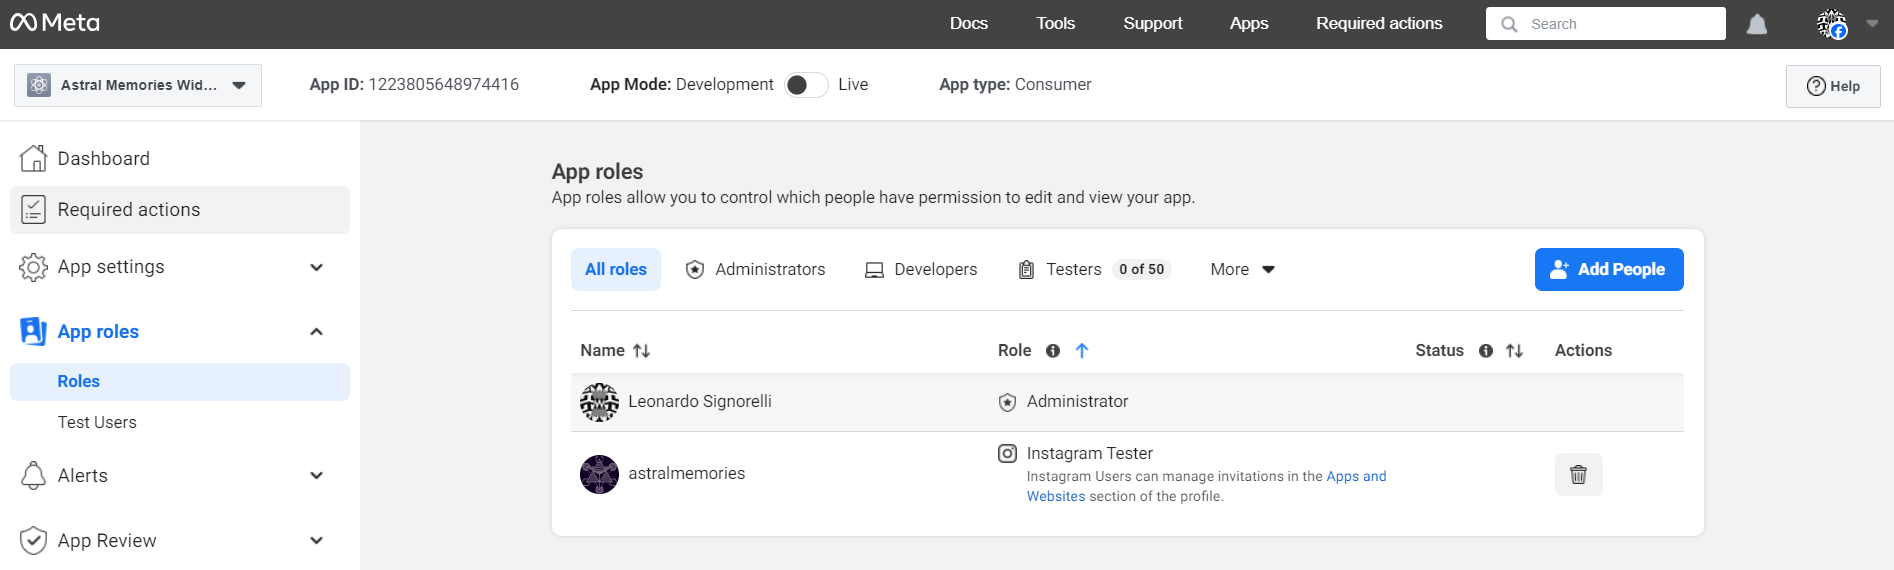Viewport: 1894px width, 570px height.
Task: Delete astralmemories using the trash icon
Action: pos(1578,475)
